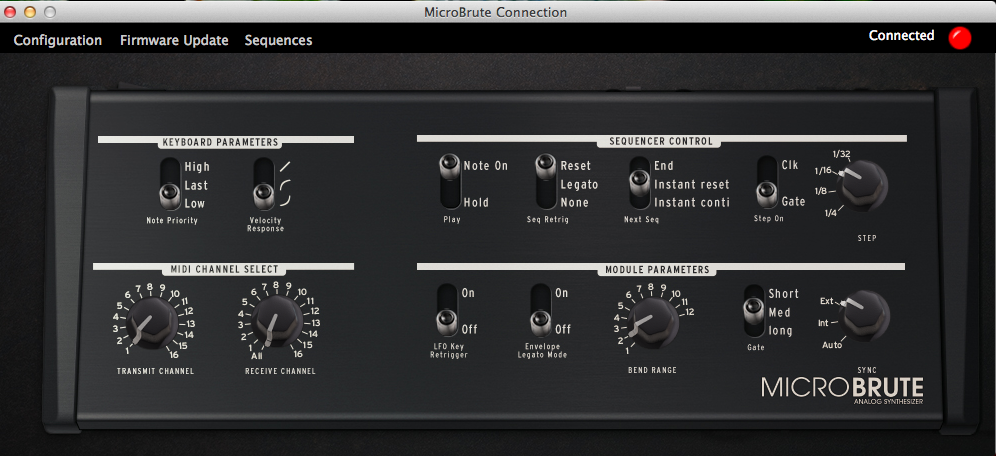
Task: Toggle the Note Priority switch
Action: click(170, 184)
